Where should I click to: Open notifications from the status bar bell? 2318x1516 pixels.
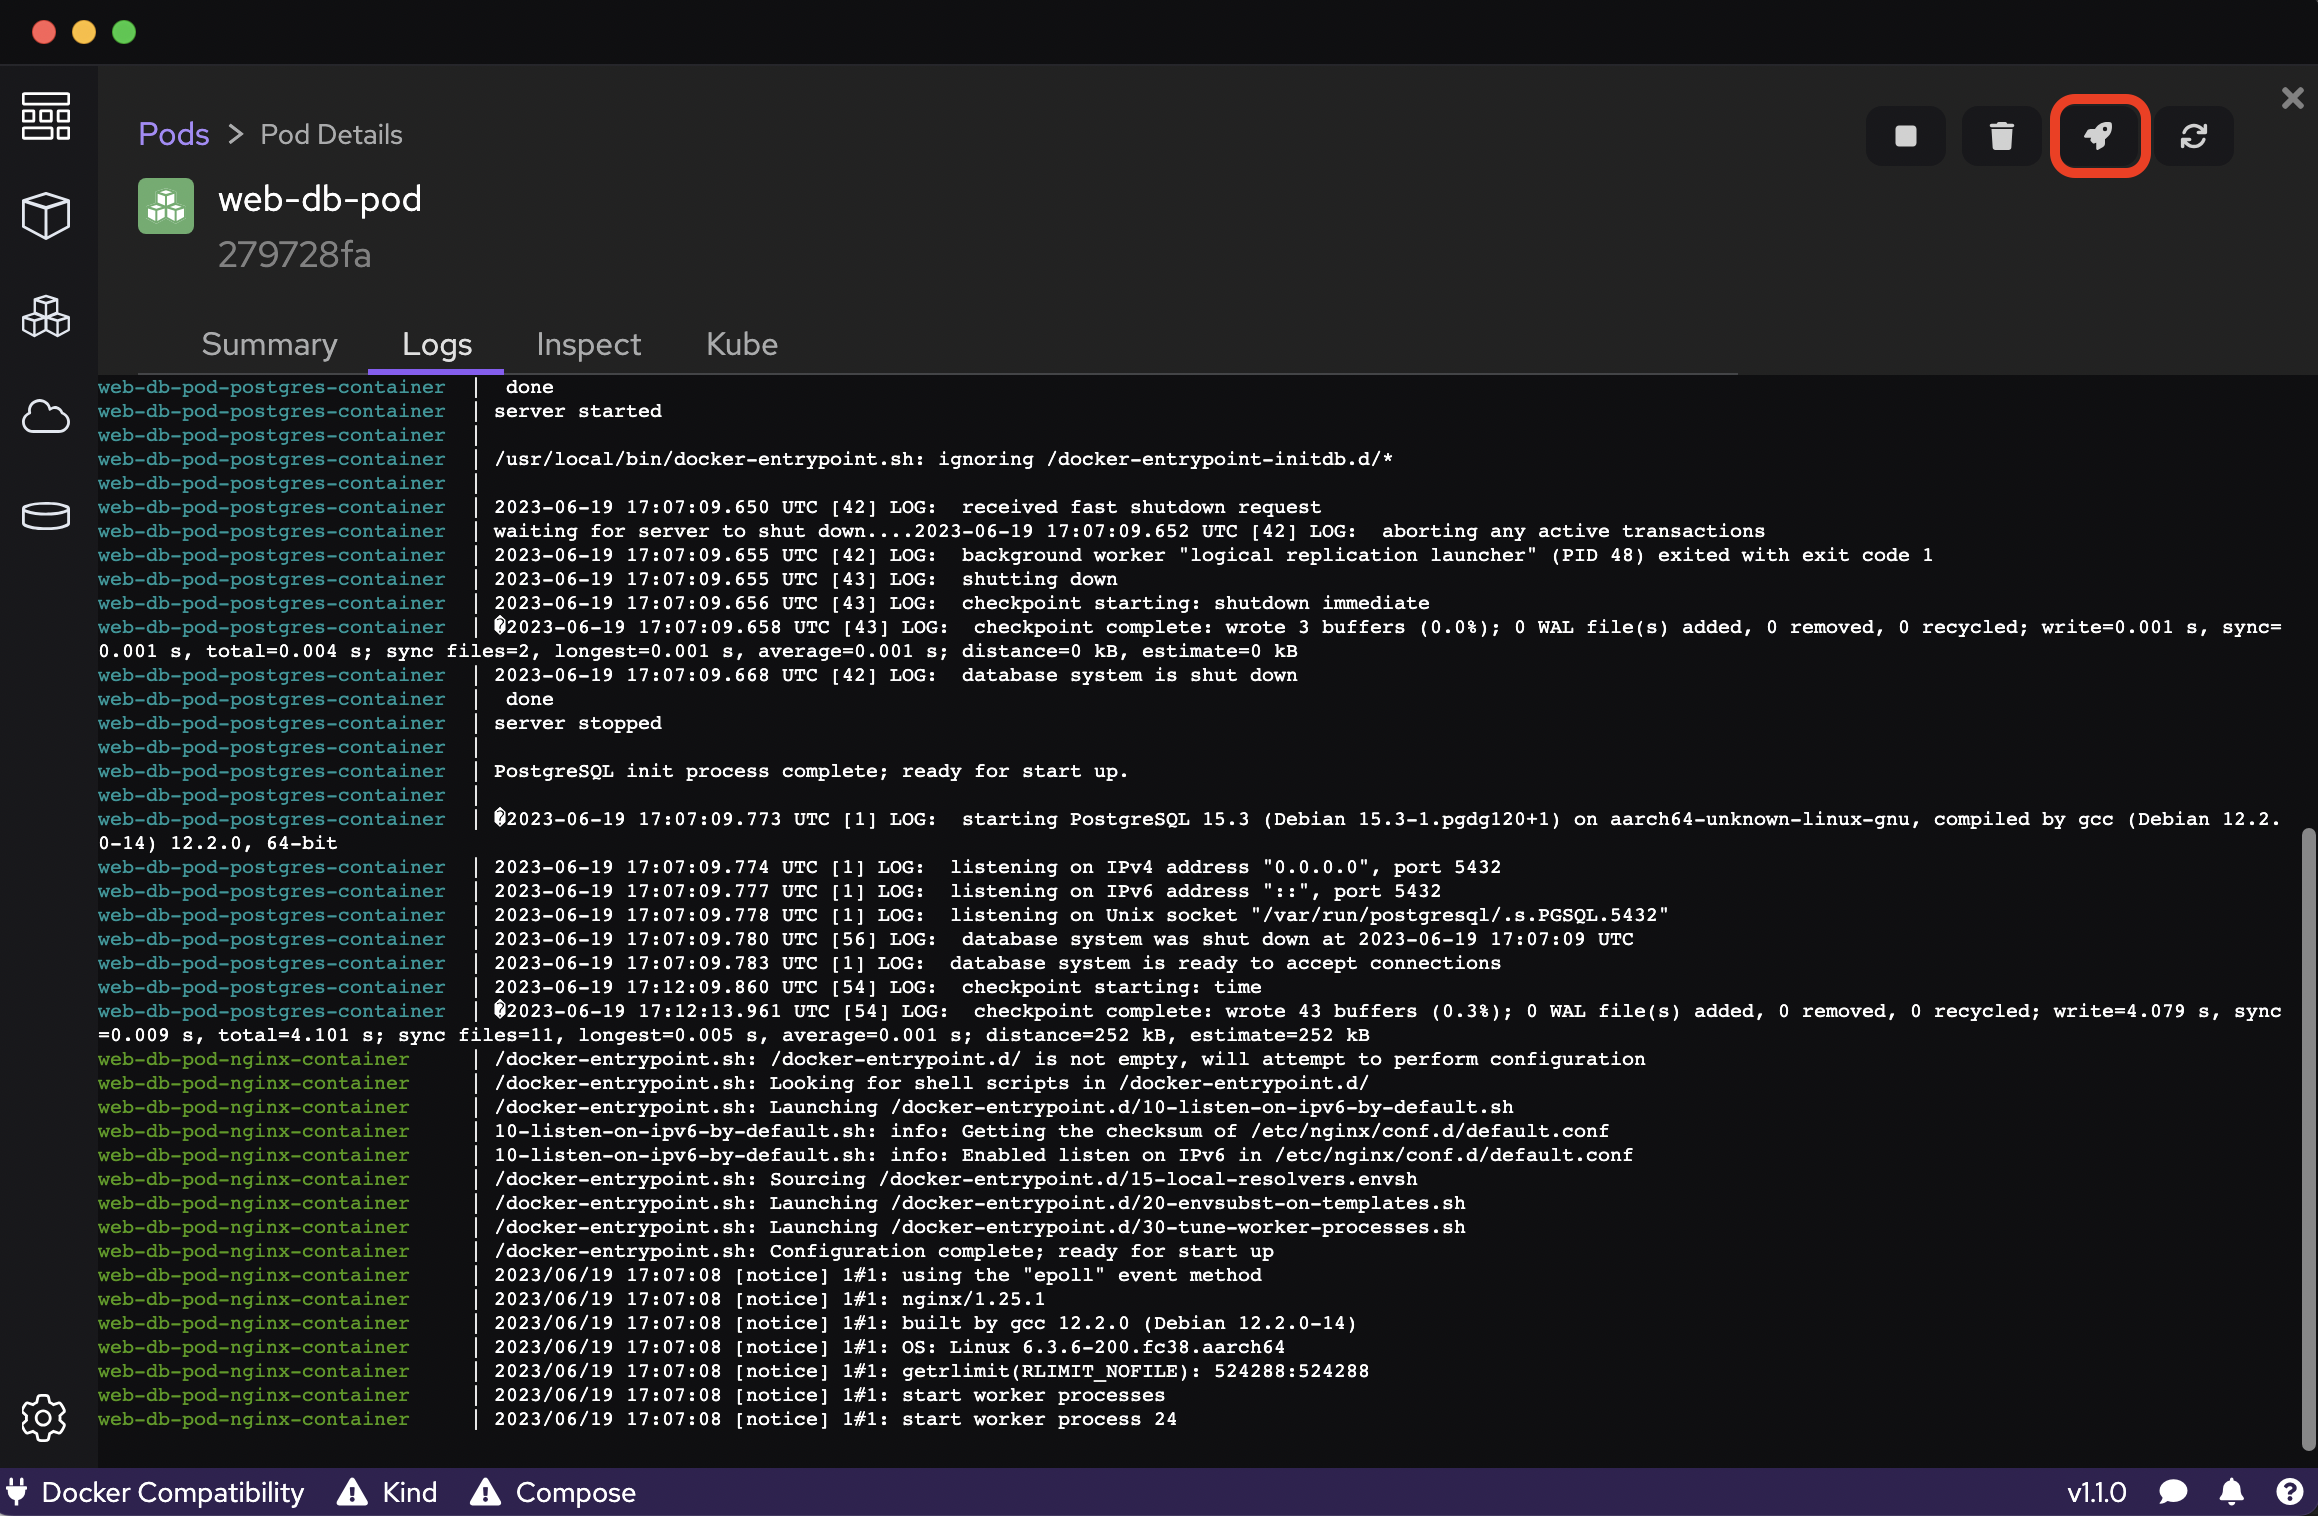tap(2232, 1492)
